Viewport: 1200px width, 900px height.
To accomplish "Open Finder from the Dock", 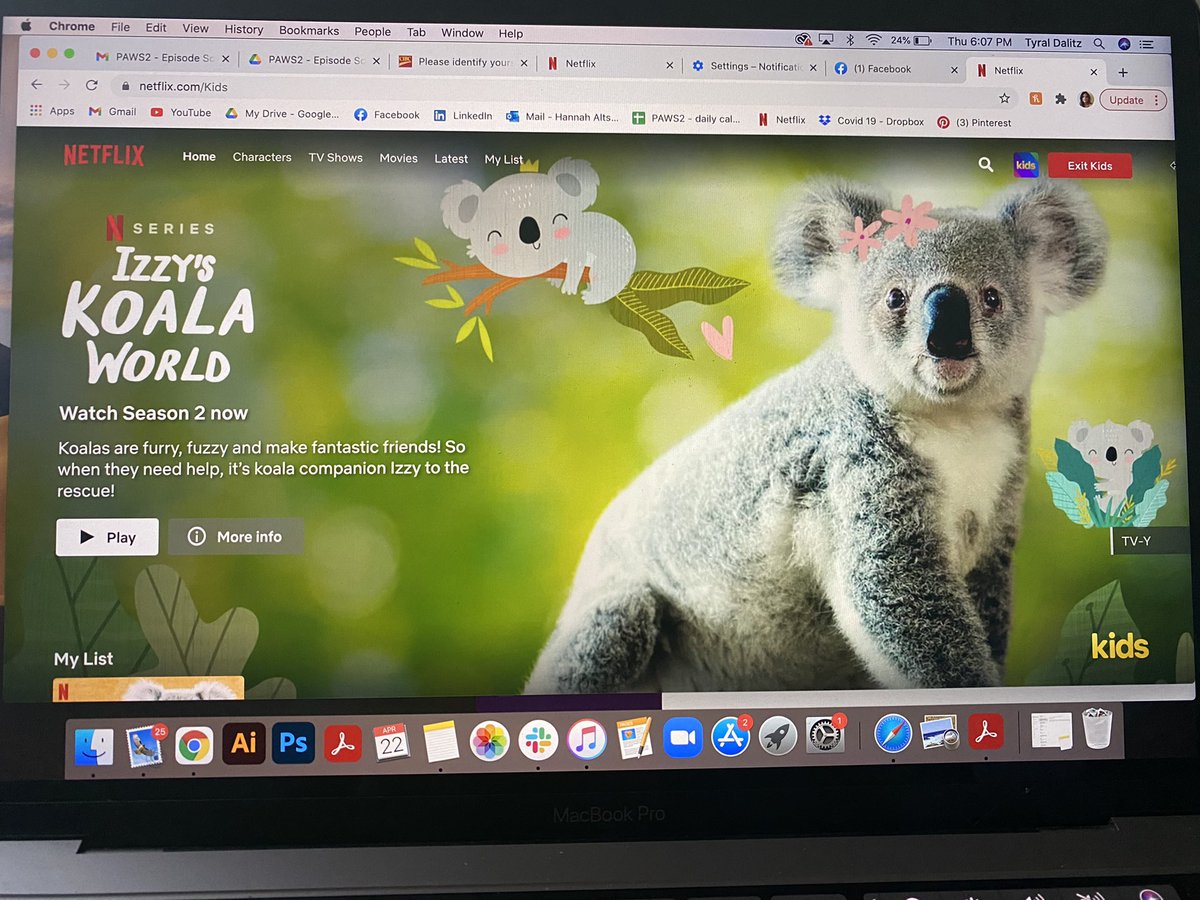I will [94, 745].
